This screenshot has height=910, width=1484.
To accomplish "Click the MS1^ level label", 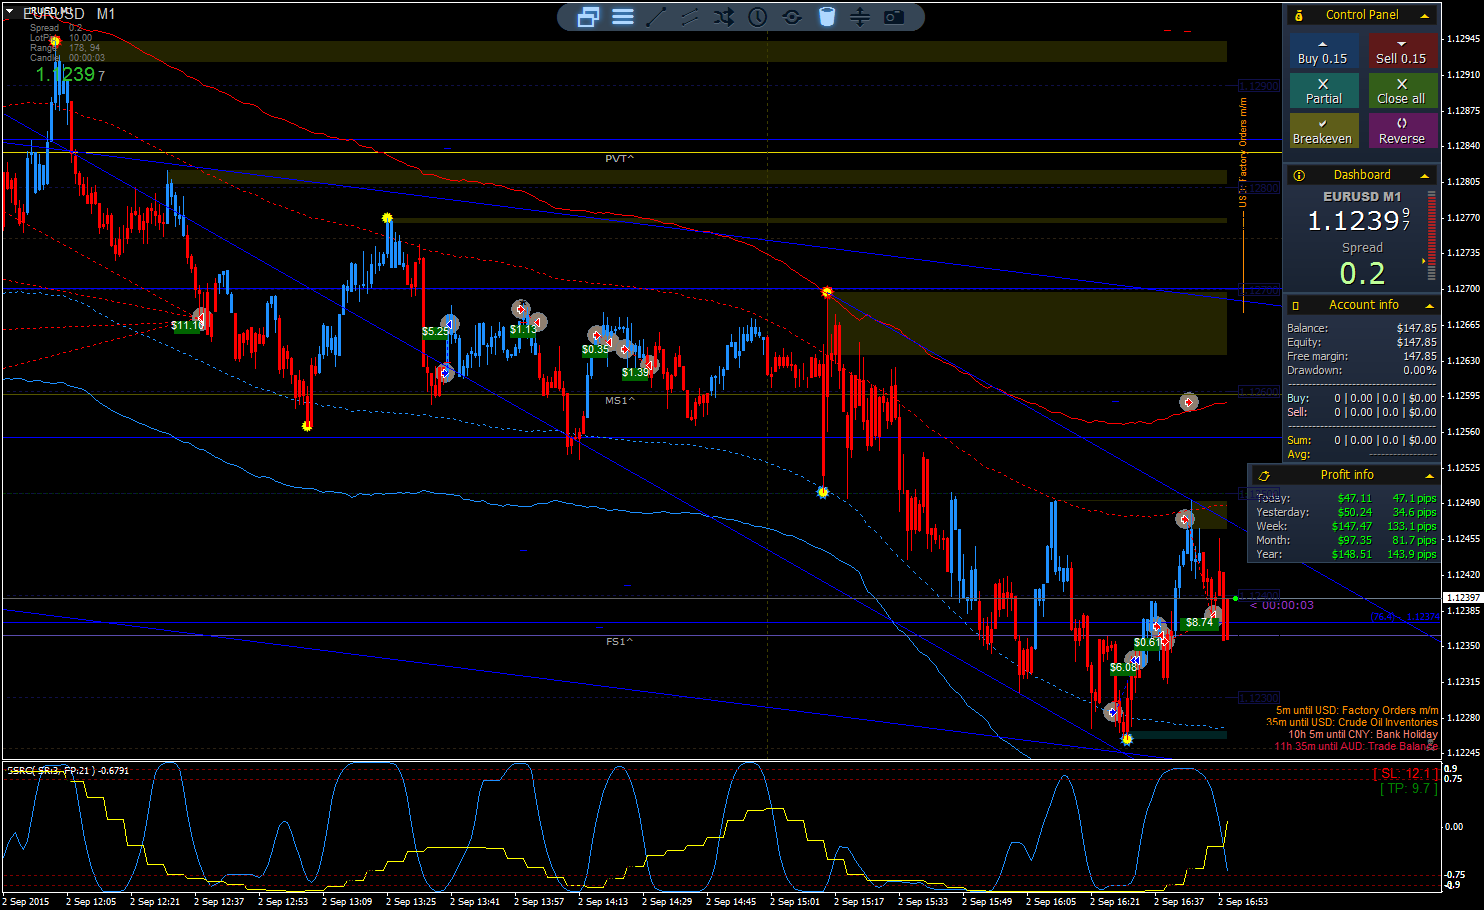I will coord(619,400).
